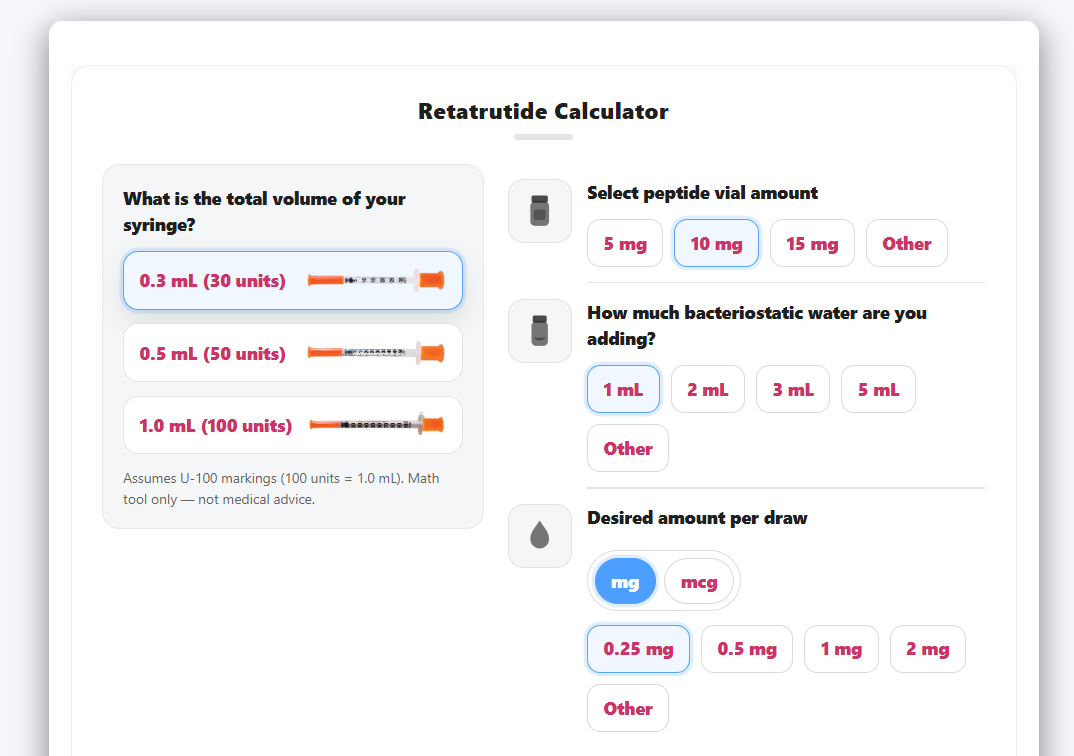Select Other for bacteriostatic water volume
1074x756 pixels.
pyautogui.click(x=627, y=448)
